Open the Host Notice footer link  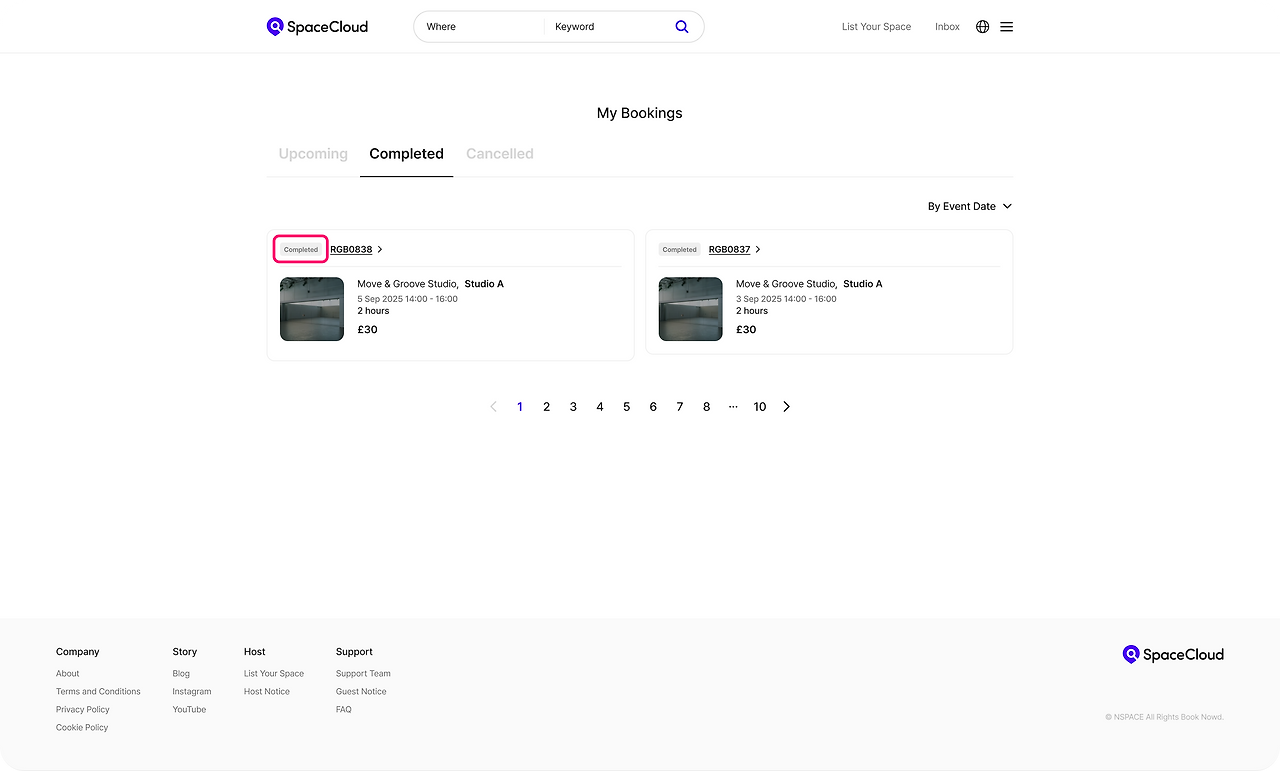pyautogui.click(x=267, y=692)
